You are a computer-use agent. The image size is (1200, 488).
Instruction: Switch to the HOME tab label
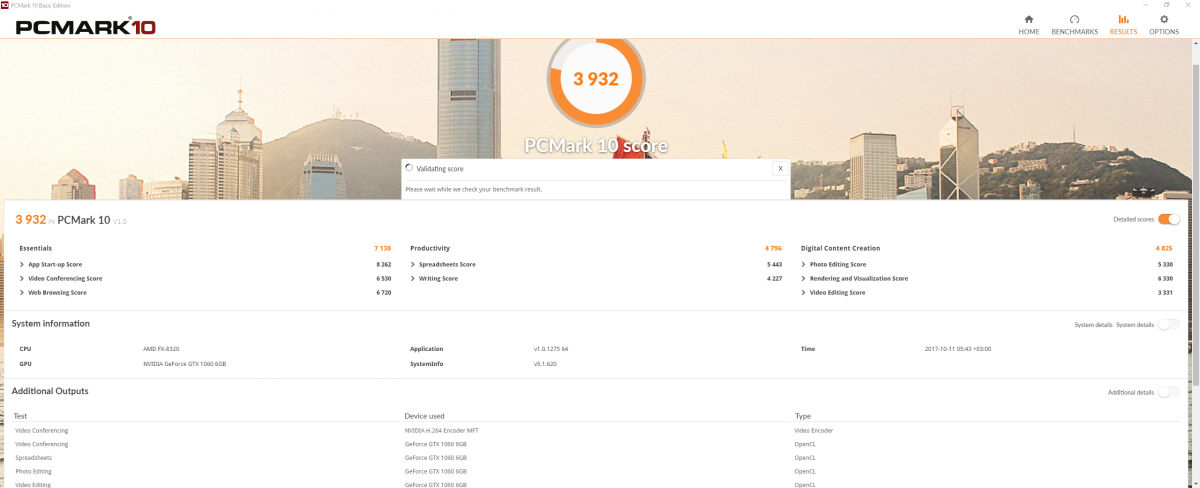(x=1028, y=32)
